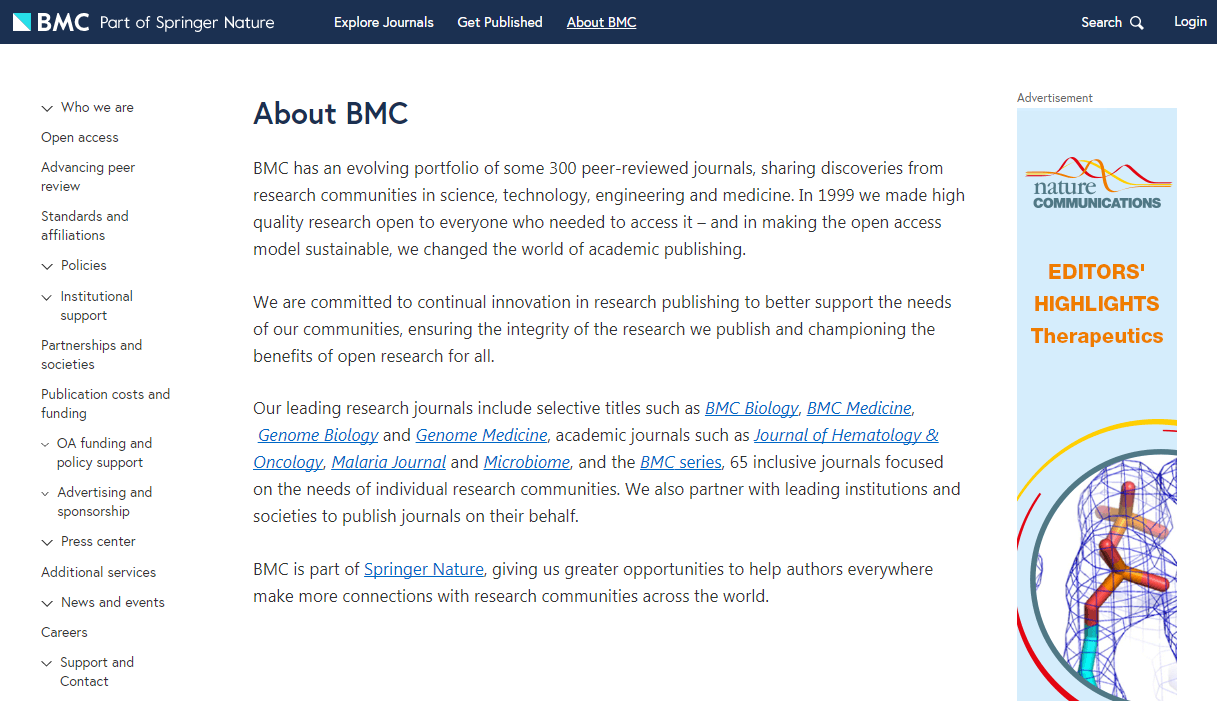Screen dimensions: 1217x701
Task: Follow the Springer Nature link in text
Action: coord(424,569)
